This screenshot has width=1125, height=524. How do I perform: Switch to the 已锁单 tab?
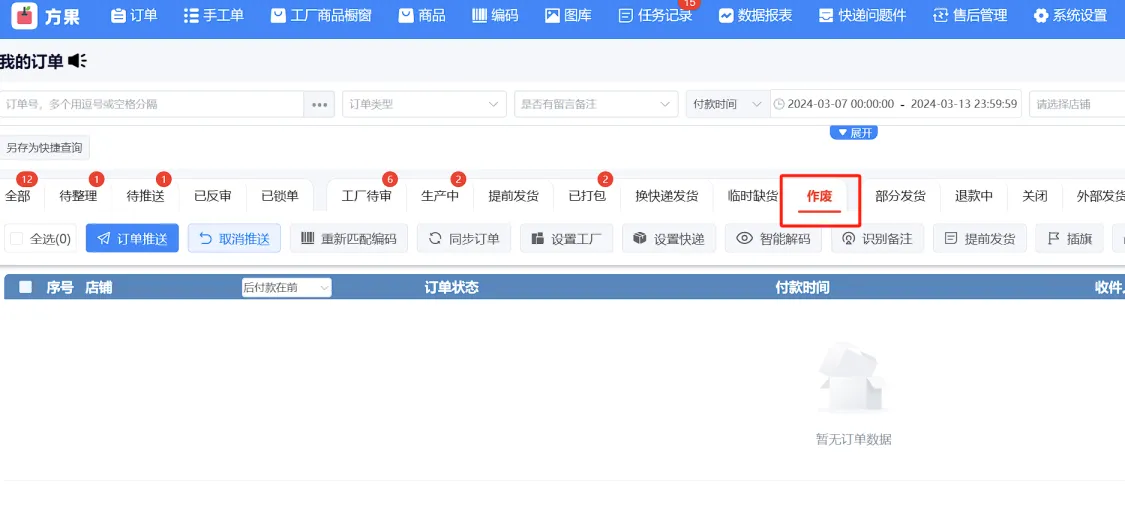click(280, 196)
